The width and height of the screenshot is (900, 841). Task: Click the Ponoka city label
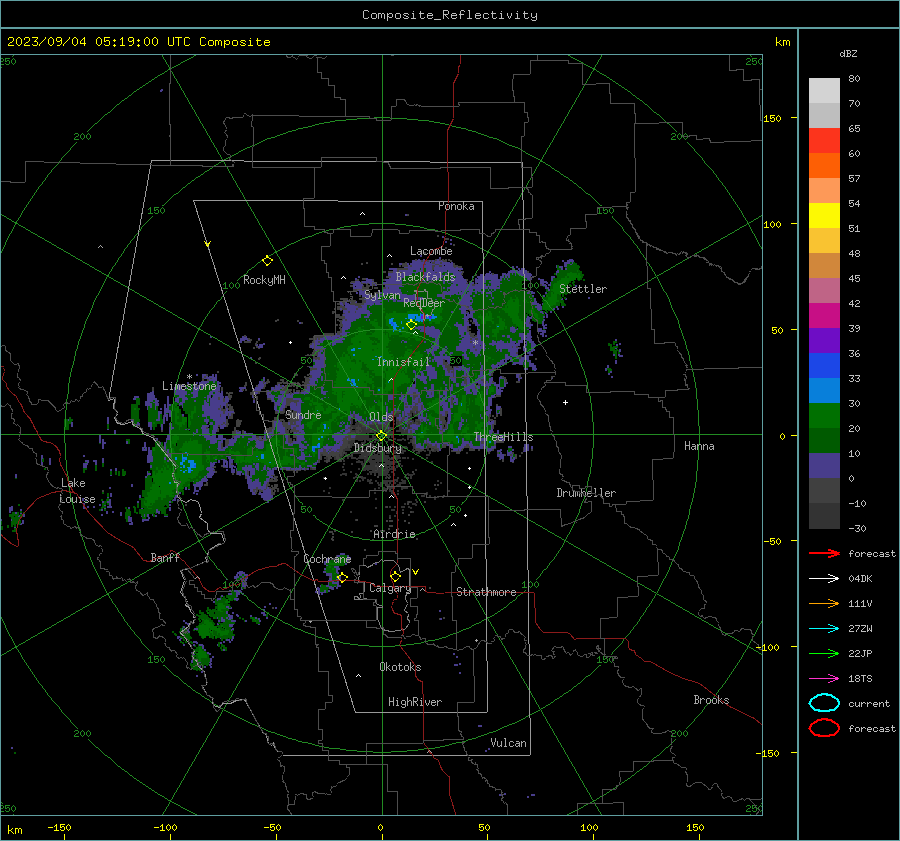tap(456, 206)
